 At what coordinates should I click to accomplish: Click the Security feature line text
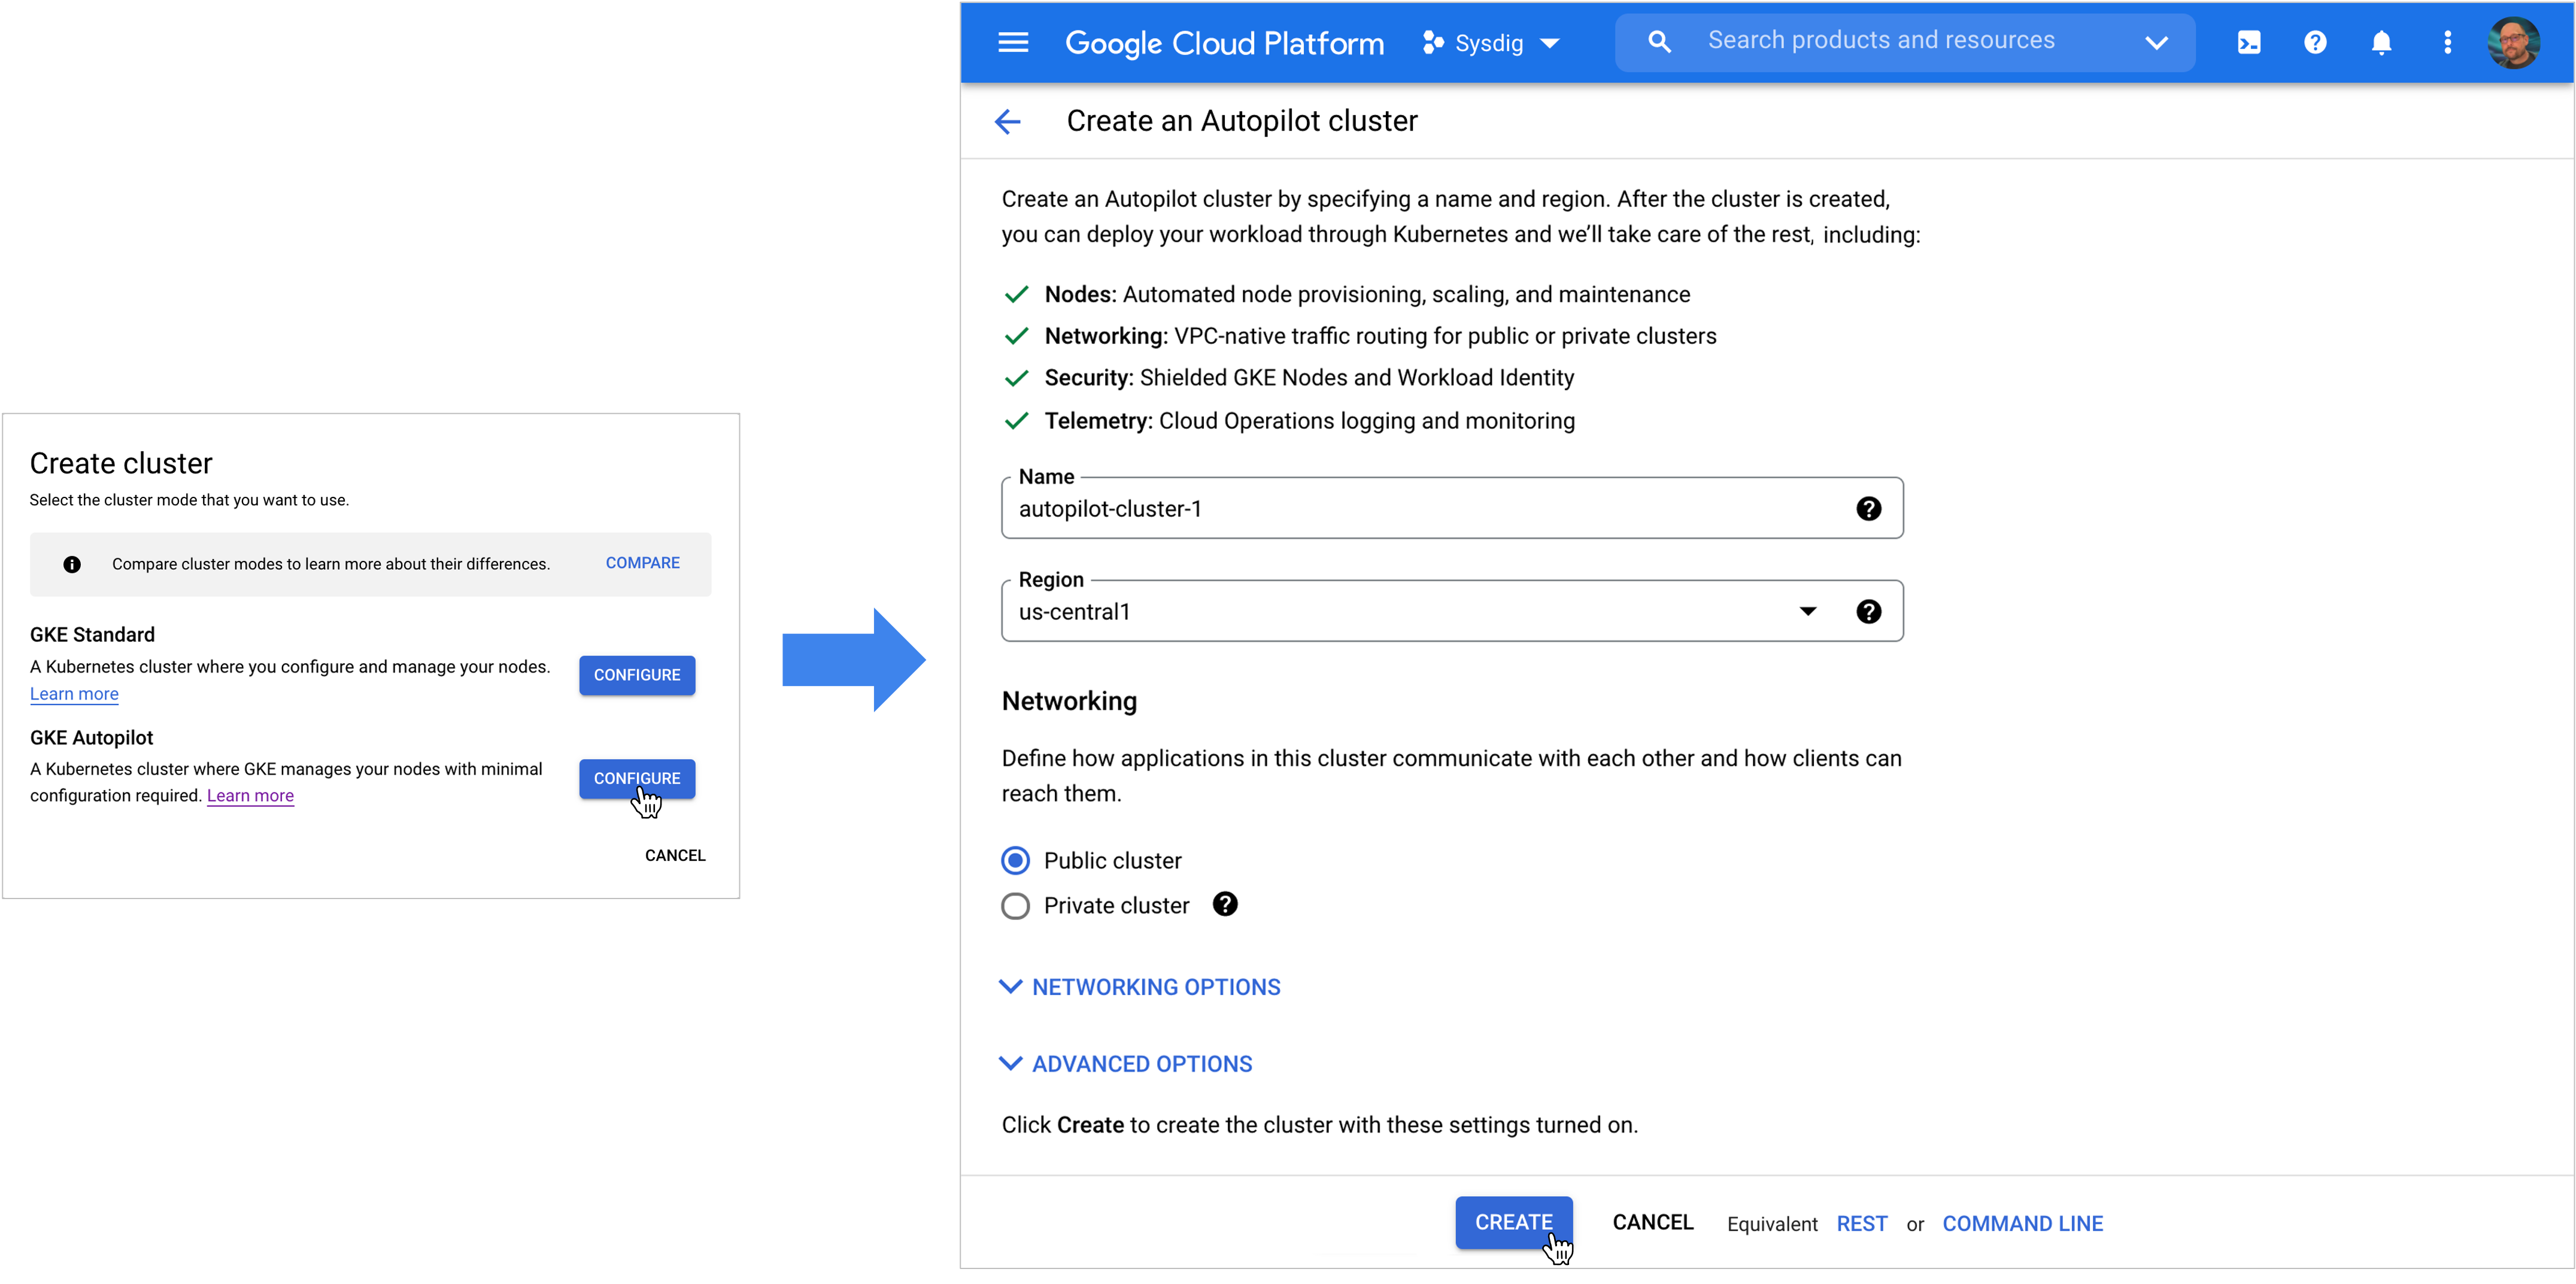pyautogui.click(x=1309, y=378)
